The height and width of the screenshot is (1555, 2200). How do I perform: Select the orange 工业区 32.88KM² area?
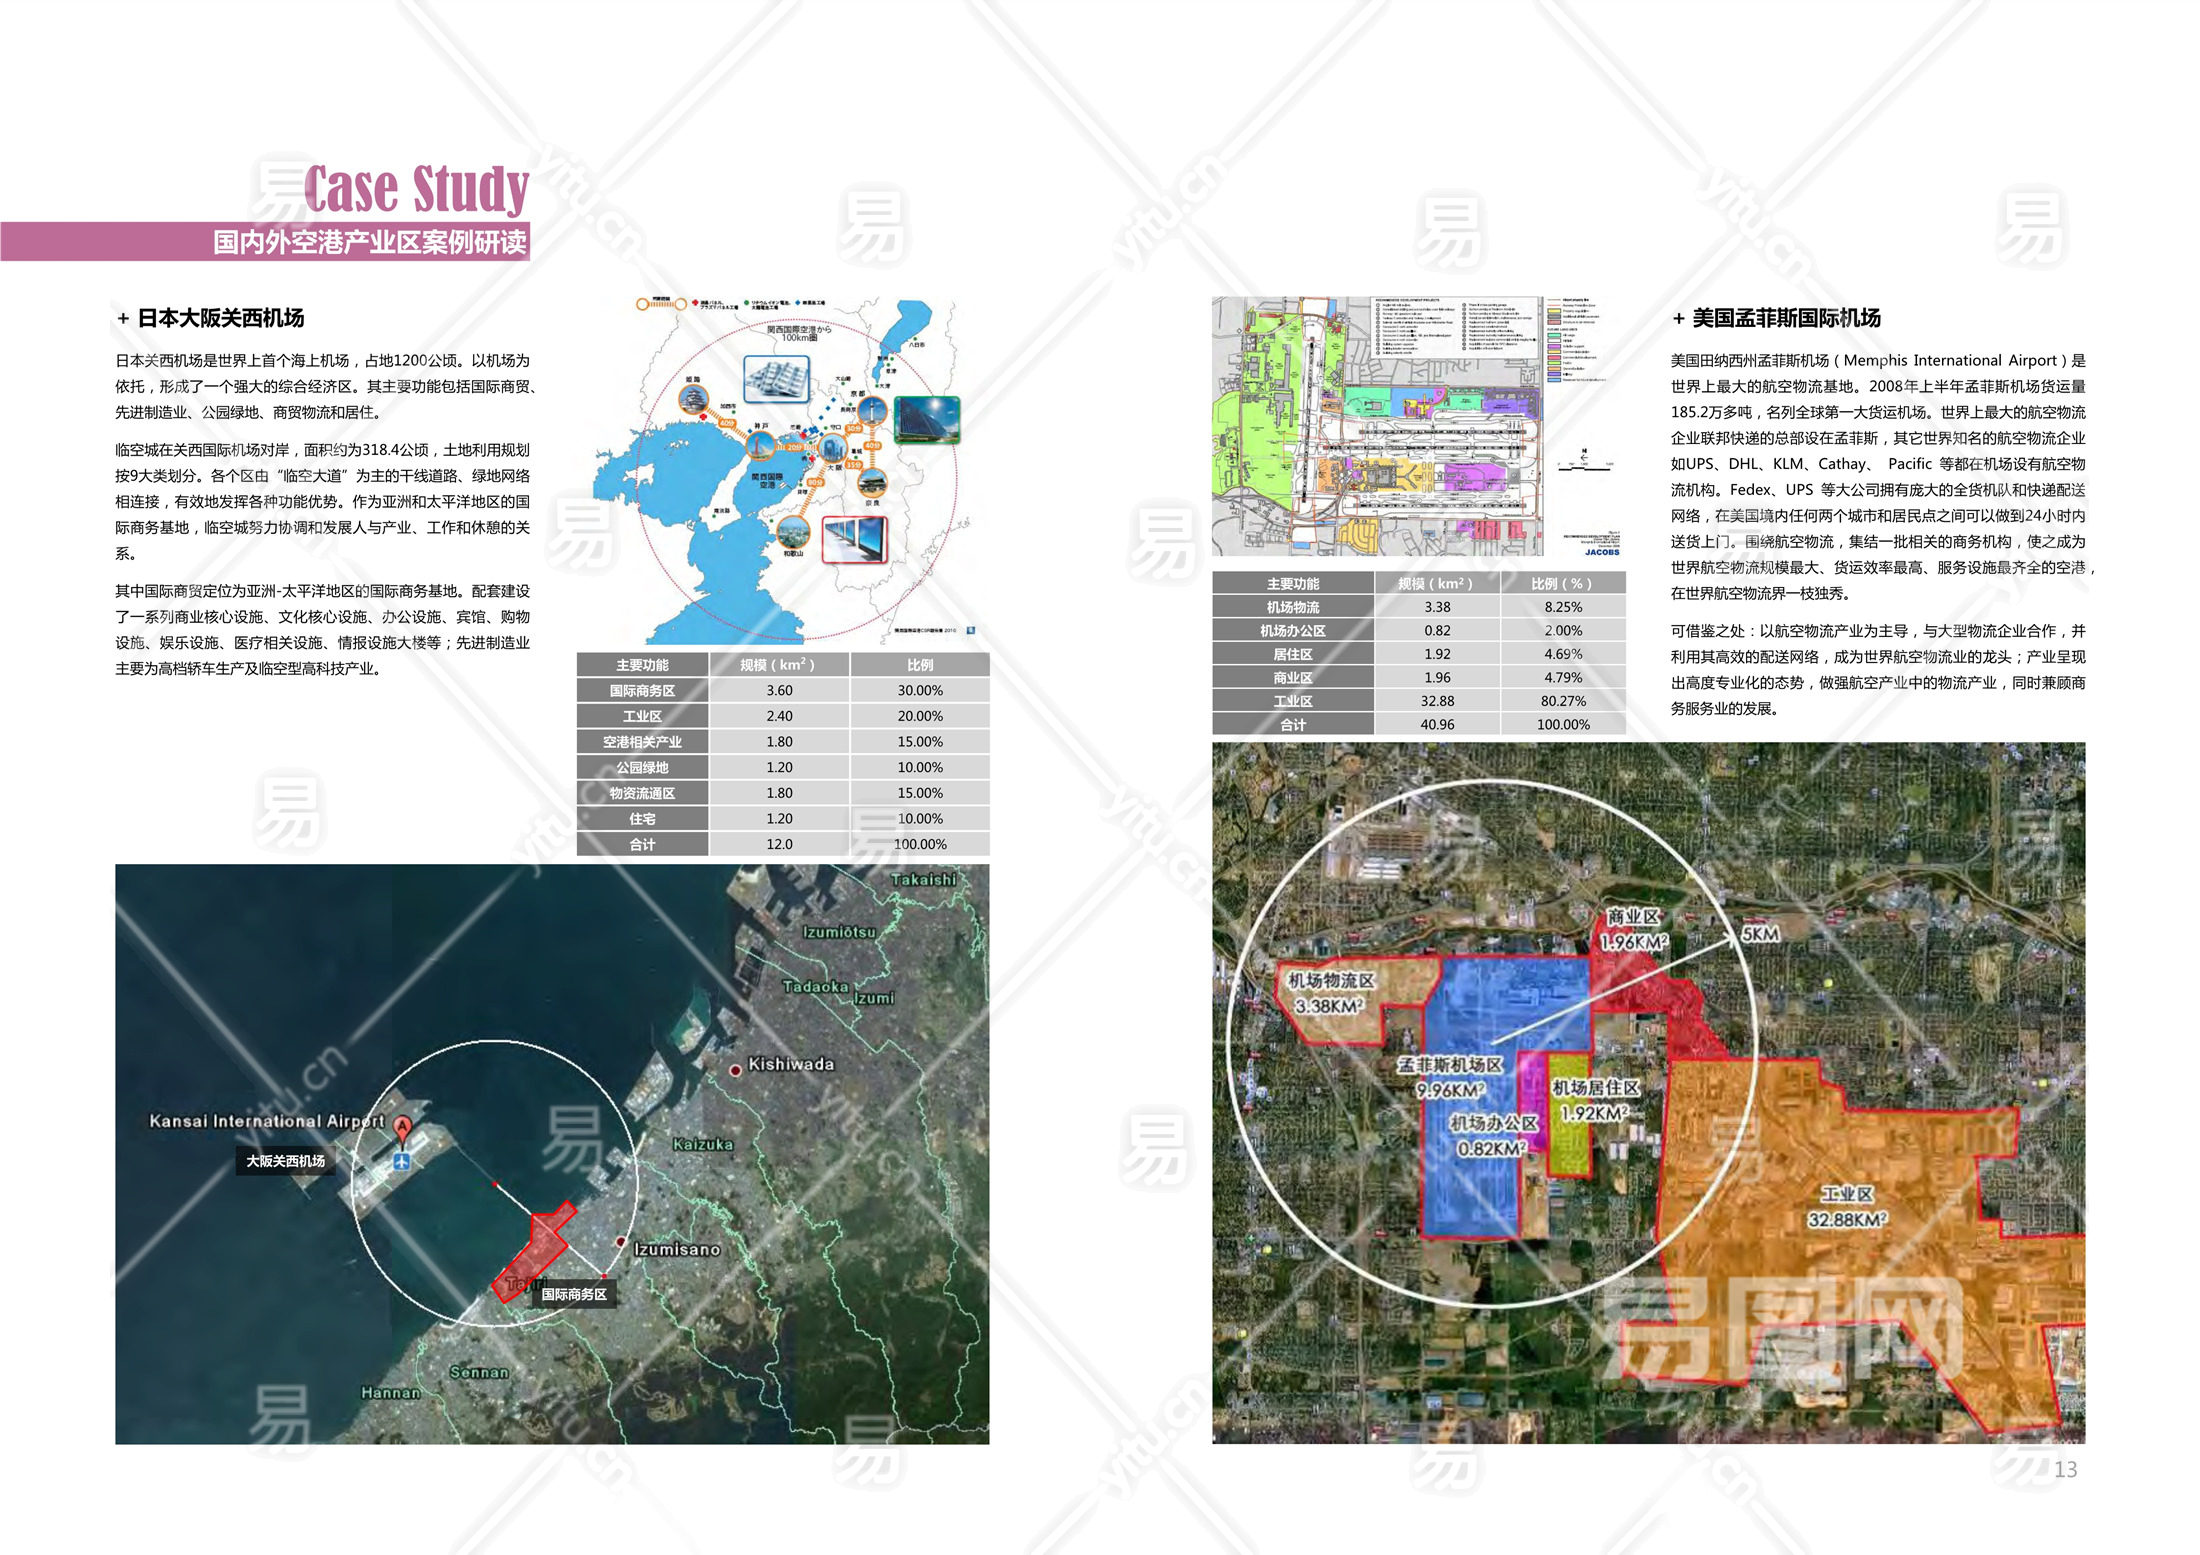click(1846, 1206)
